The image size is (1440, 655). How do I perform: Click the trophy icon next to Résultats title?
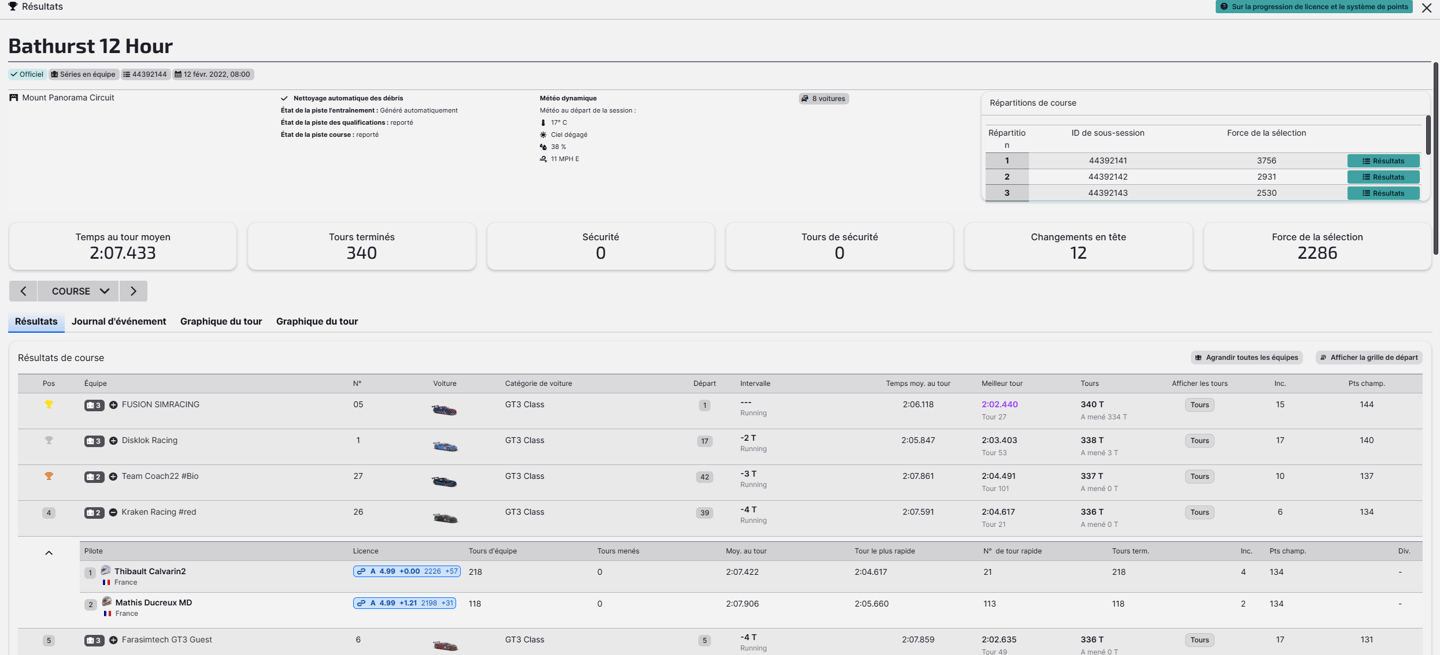tap(13, 6)
